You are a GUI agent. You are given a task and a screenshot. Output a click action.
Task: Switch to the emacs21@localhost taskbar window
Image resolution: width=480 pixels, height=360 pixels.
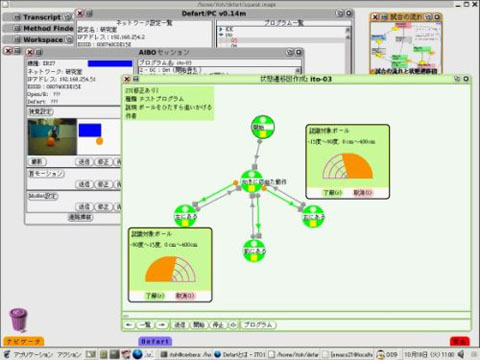coord(348,354)
